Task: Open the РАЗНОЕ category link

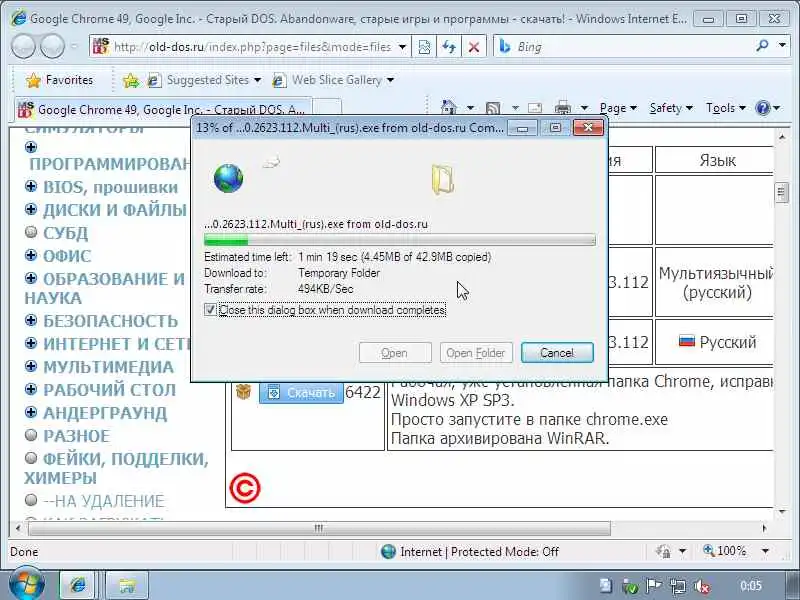Action: coord(77,436)
